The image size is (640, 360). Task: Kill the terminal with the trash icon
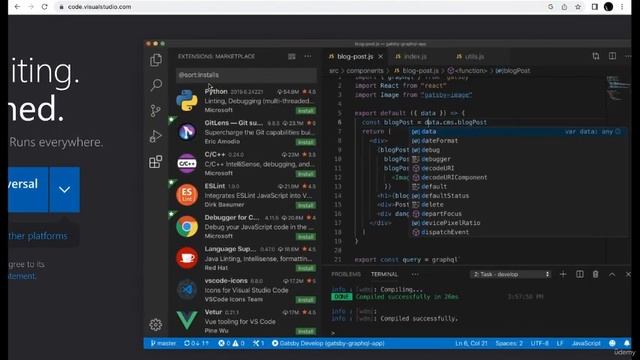point(596,274)
